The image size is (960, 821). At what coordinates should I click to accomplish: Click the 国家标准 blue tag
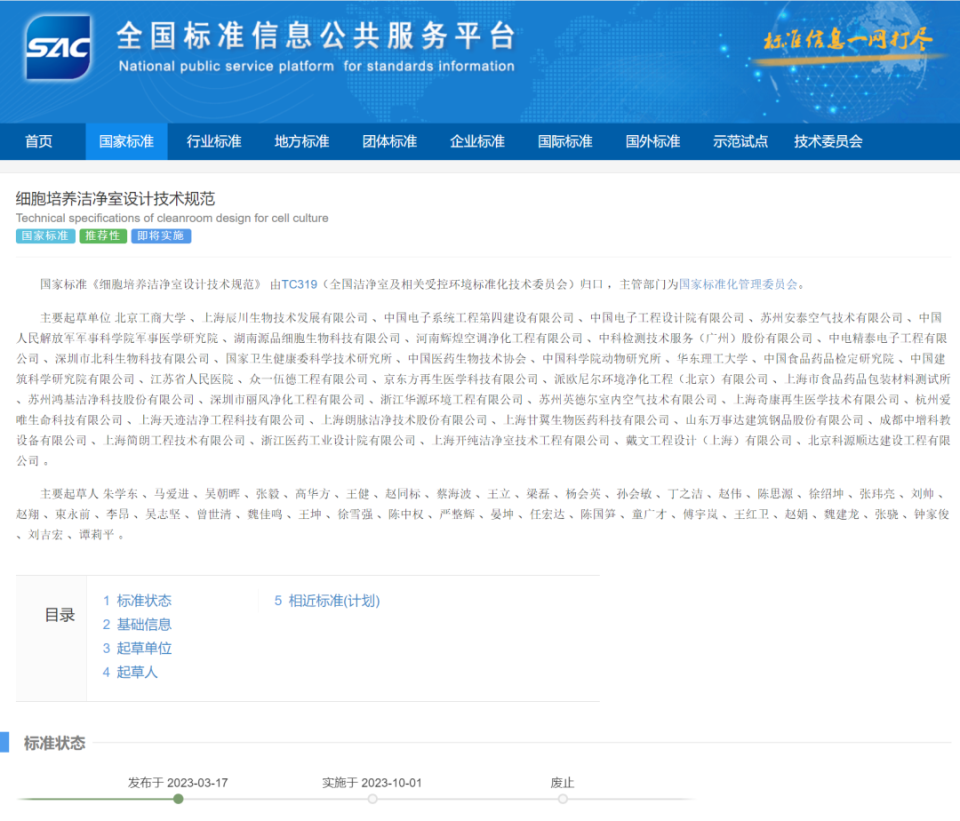click(45, 236)
